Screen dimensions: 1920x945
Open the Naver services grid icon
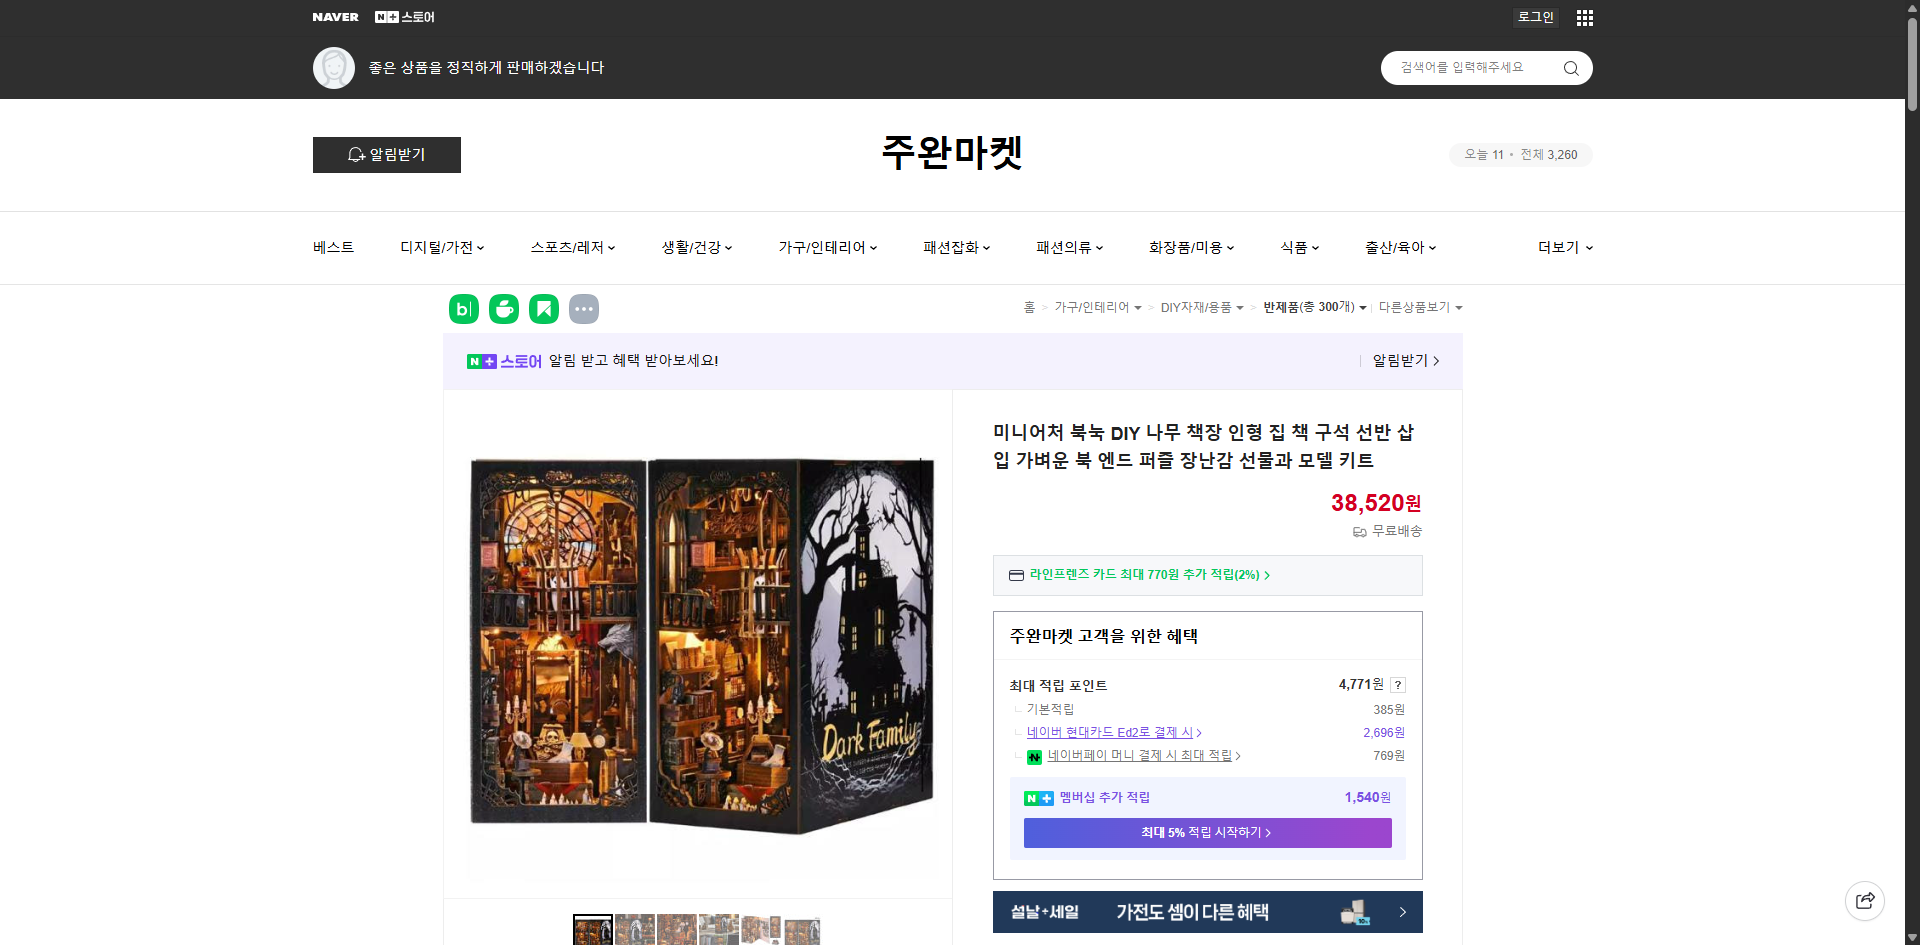tap(1584, 17)
